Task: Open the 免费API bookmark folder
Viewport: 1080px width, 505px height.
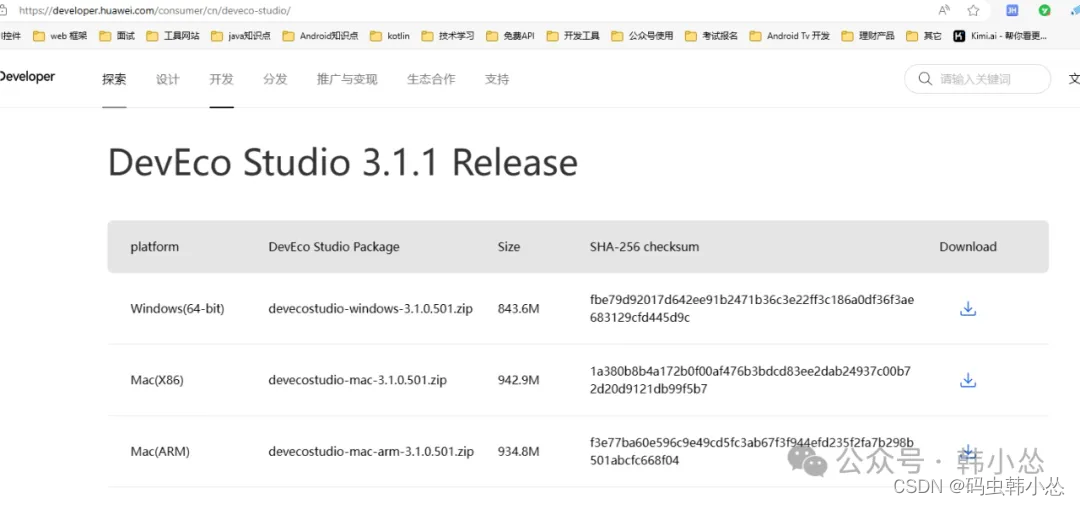Action: coord(510,36)
